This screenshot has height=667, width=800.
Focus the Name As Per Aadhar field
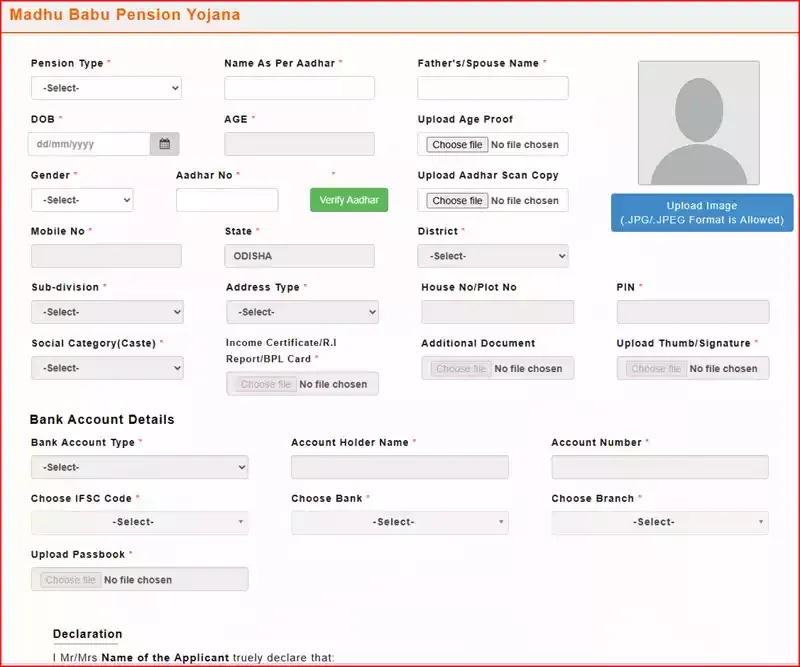[x=299, y=88]
